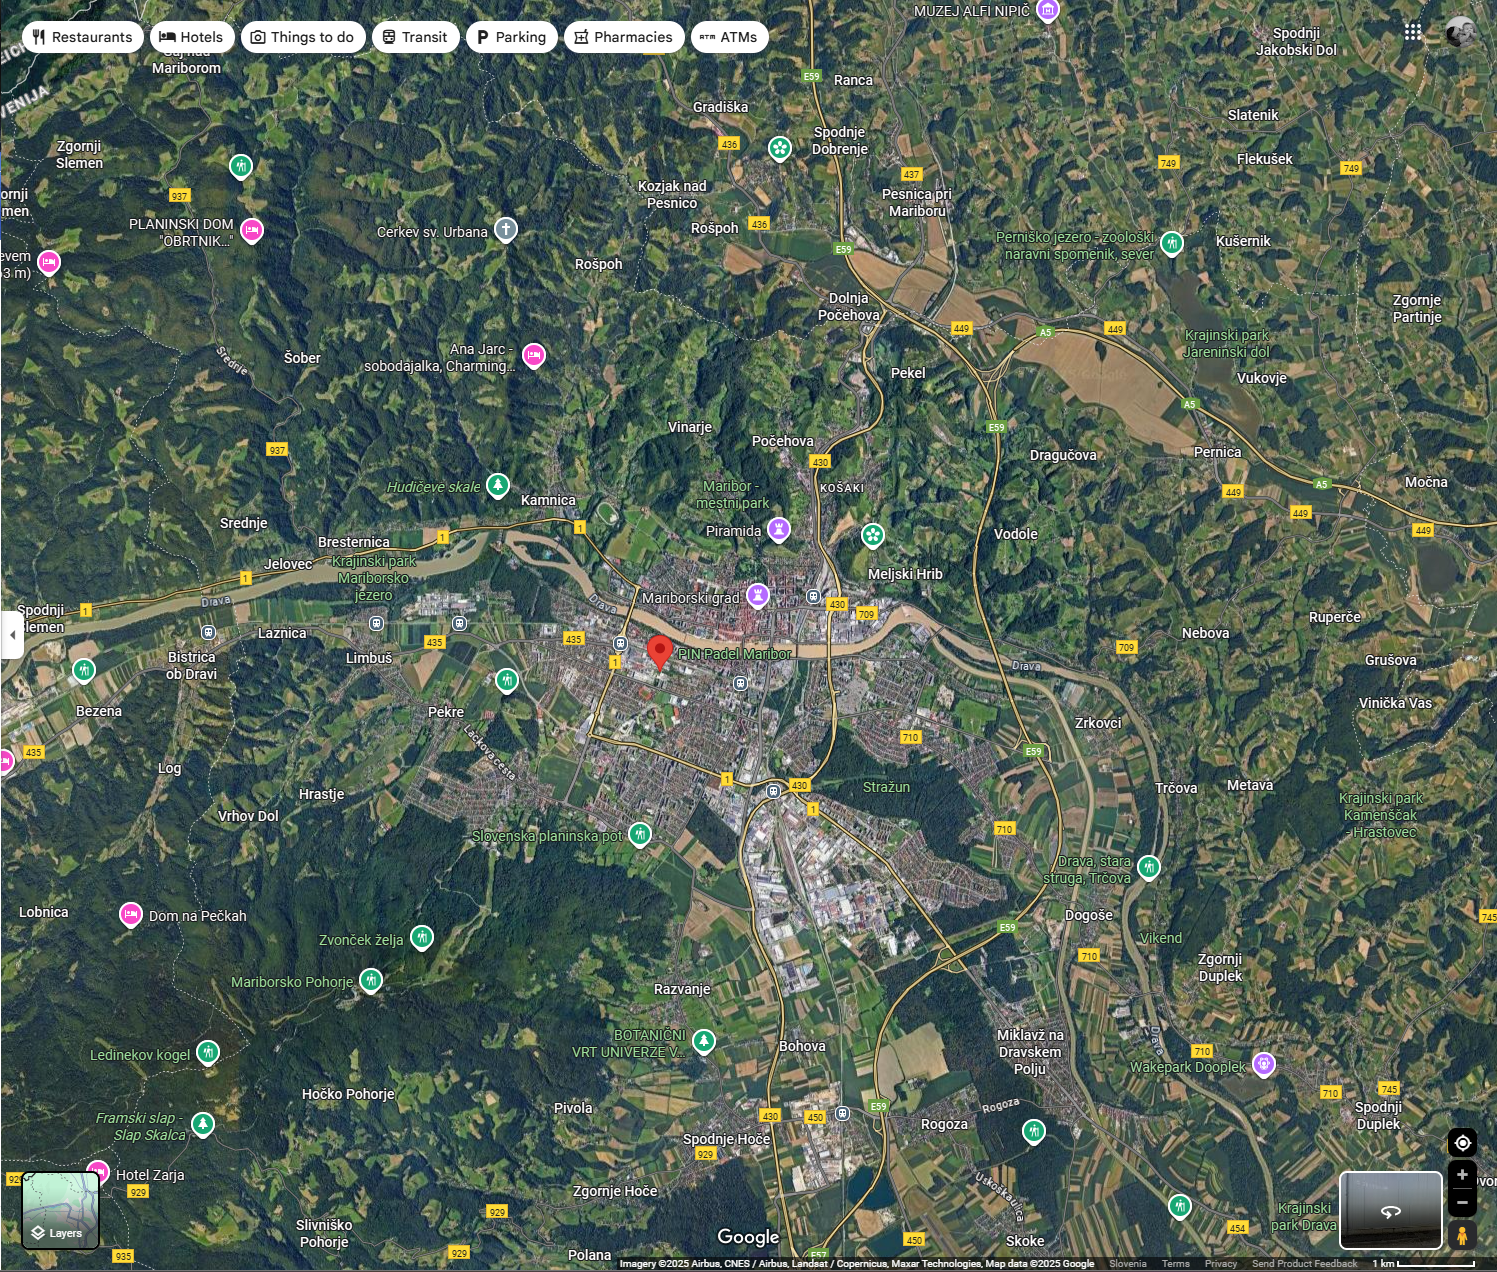The image size is (1497, 1272).
Task: Click the Piramida landmark marker
Action: pos(778,529)
